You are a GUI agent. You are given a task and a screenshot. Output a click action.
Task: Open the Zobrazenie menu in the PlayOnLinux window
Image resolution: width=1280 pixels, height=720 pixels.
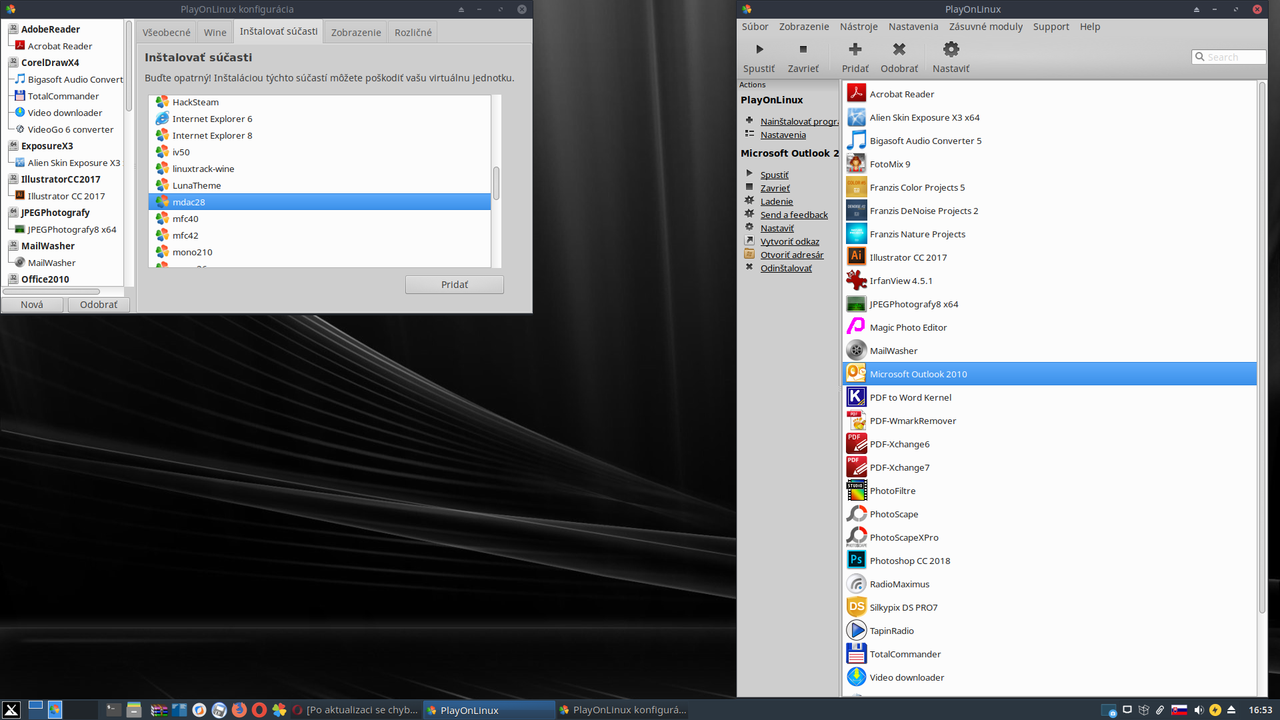coord(804,27)
